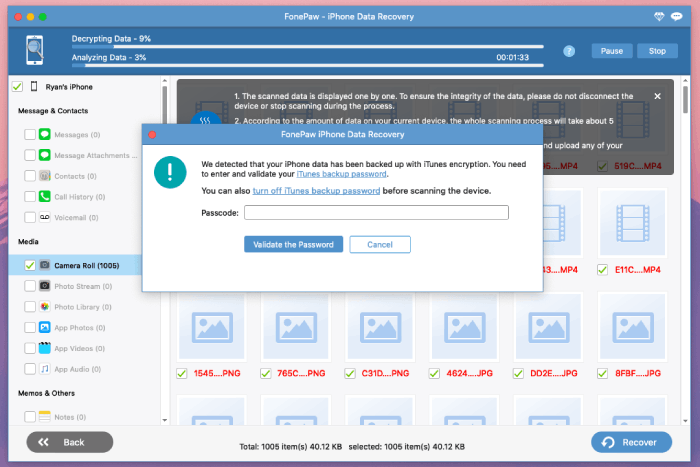Check the Messages (0) checkbox
The height and width of the screenshot is (467, 700).
pos(30,134)
